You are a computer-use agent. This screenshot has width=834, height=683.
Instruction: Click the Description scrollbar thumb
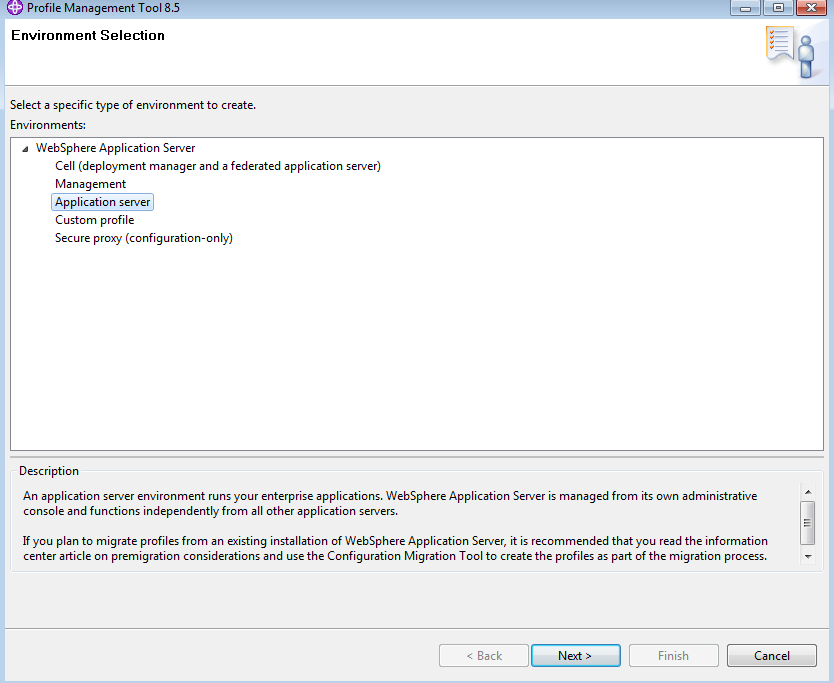click(808, 523)
